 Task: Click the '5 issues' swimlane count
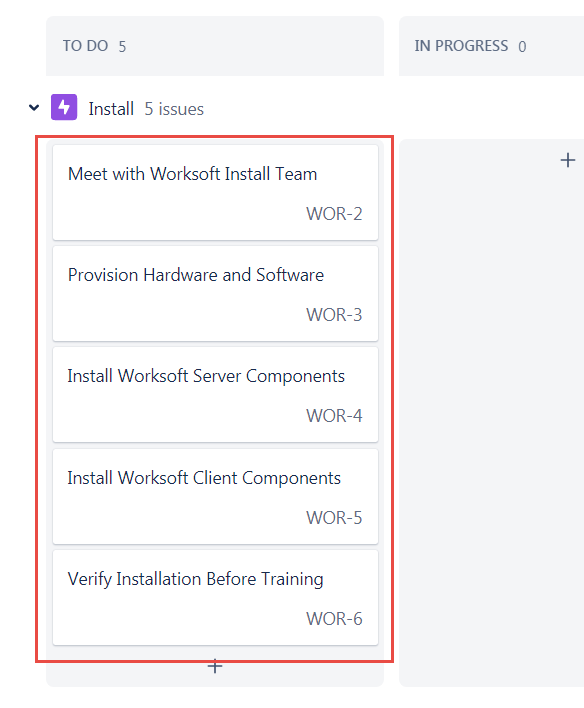coord(174,109)
